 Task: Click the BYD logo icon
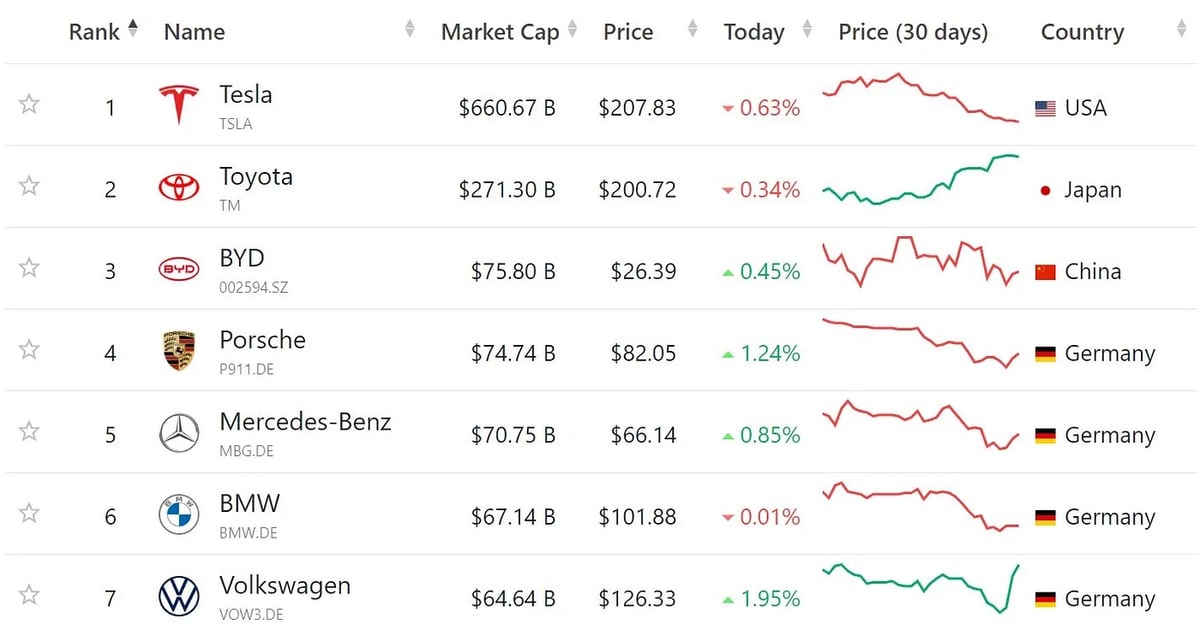pos(179,269)
